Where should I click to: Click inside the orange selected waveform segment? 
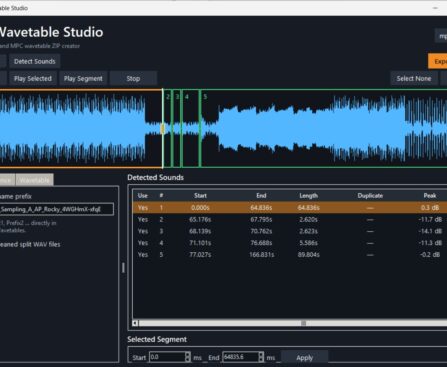tap(80, 128)
